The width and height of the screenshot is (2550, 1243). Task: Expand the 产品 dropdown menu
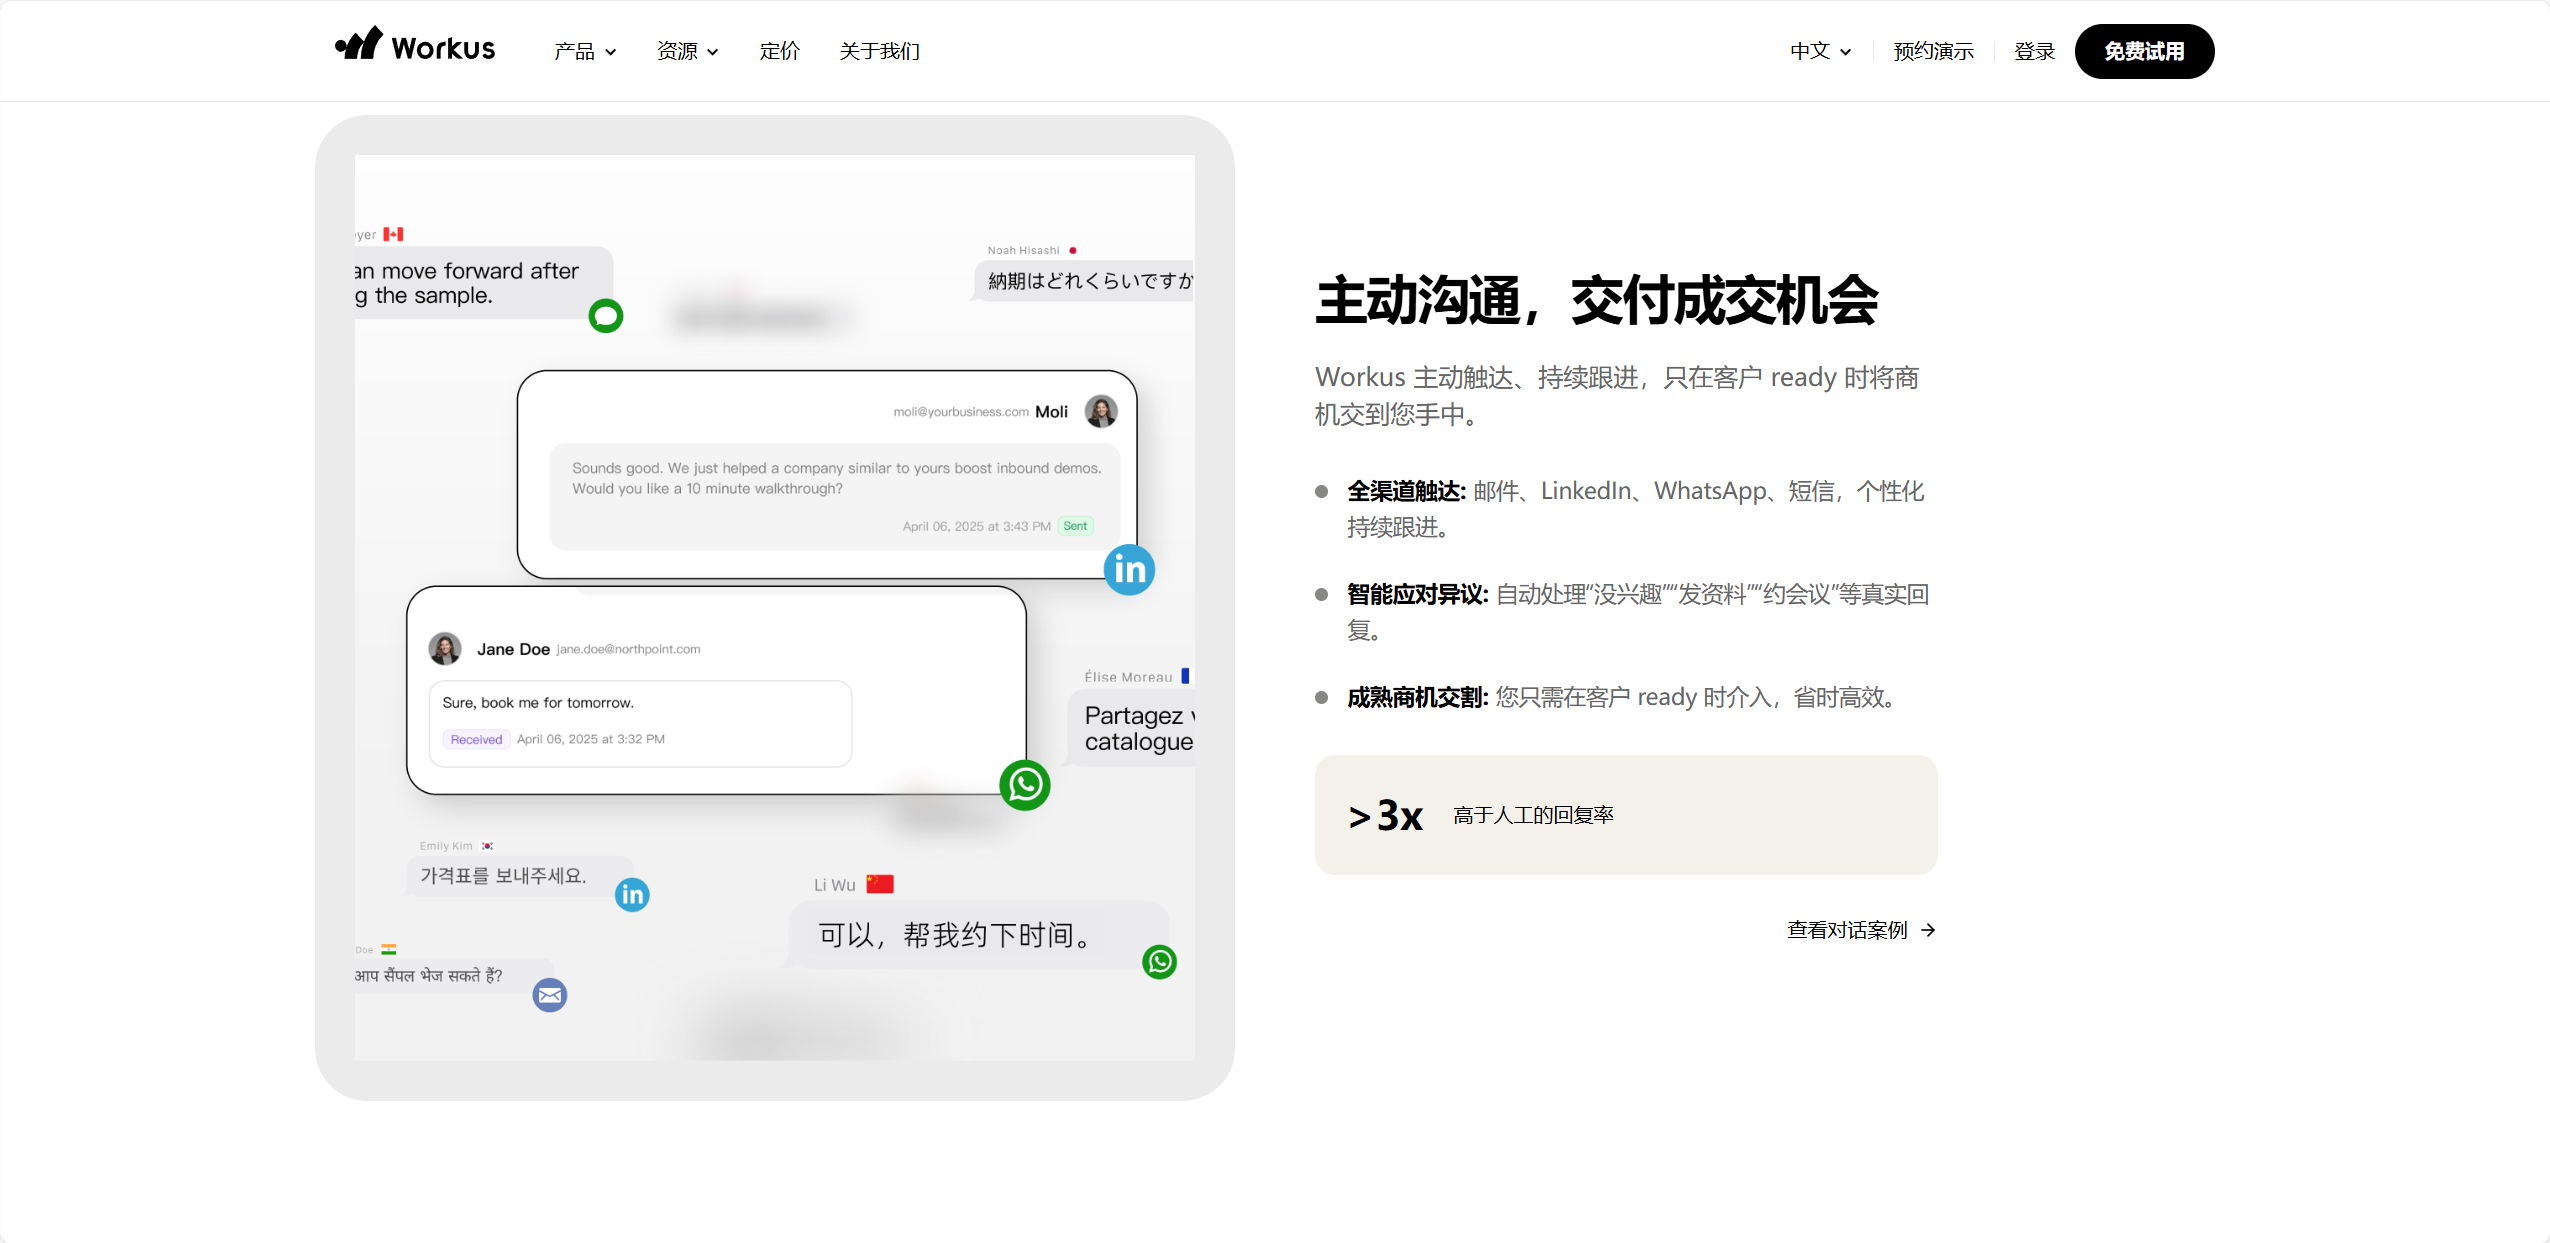point(585,51)
